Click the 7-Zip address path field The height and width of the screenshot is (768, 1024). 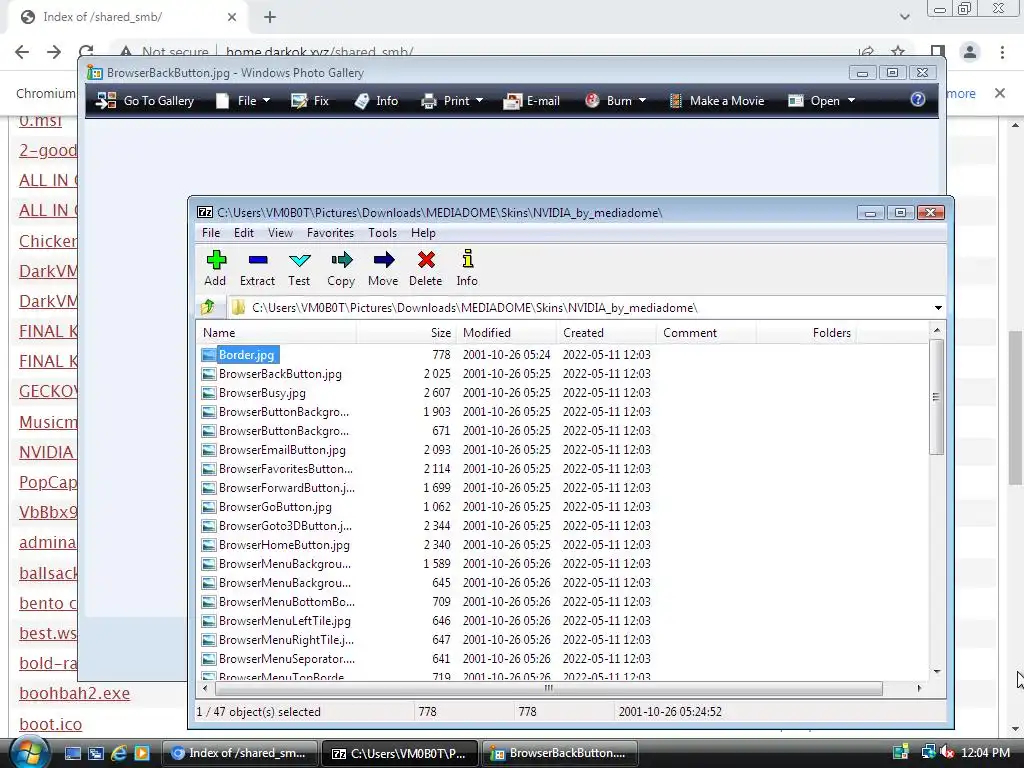(x=580, y=308)
